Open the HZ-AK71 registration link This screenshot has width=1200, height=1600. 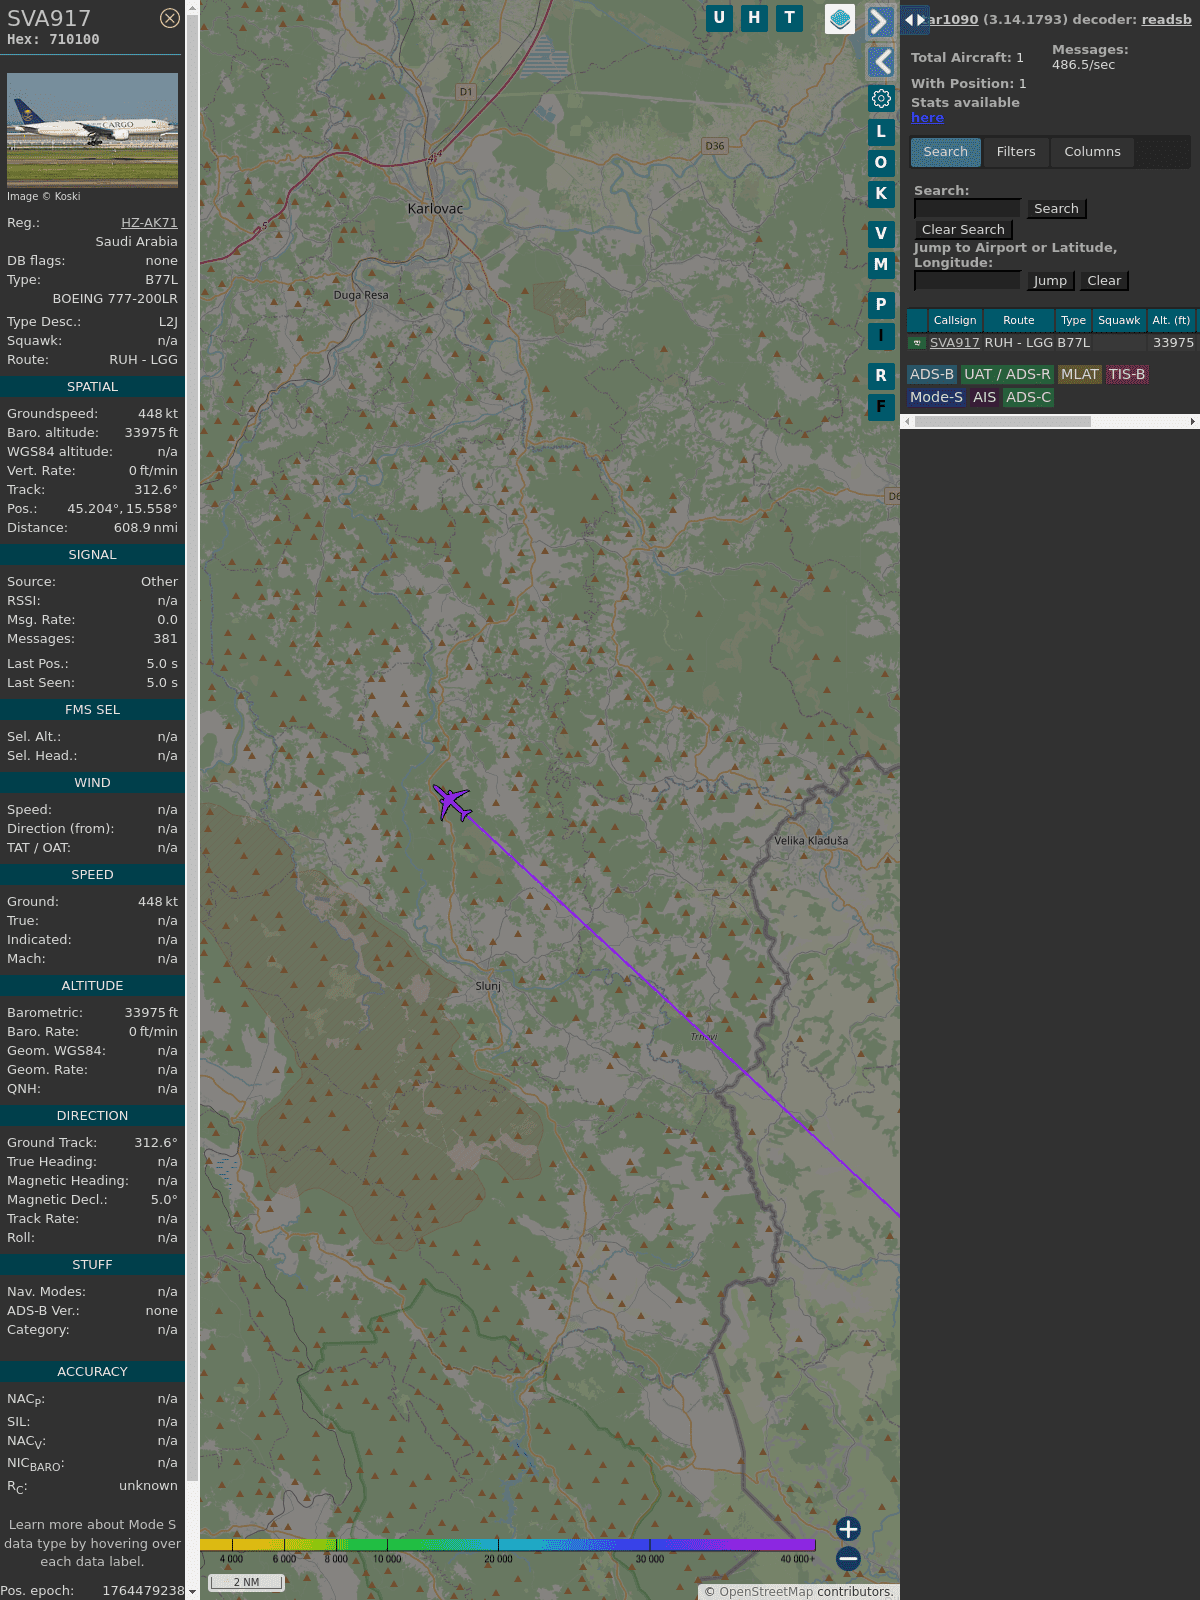[x=149, y=223]
